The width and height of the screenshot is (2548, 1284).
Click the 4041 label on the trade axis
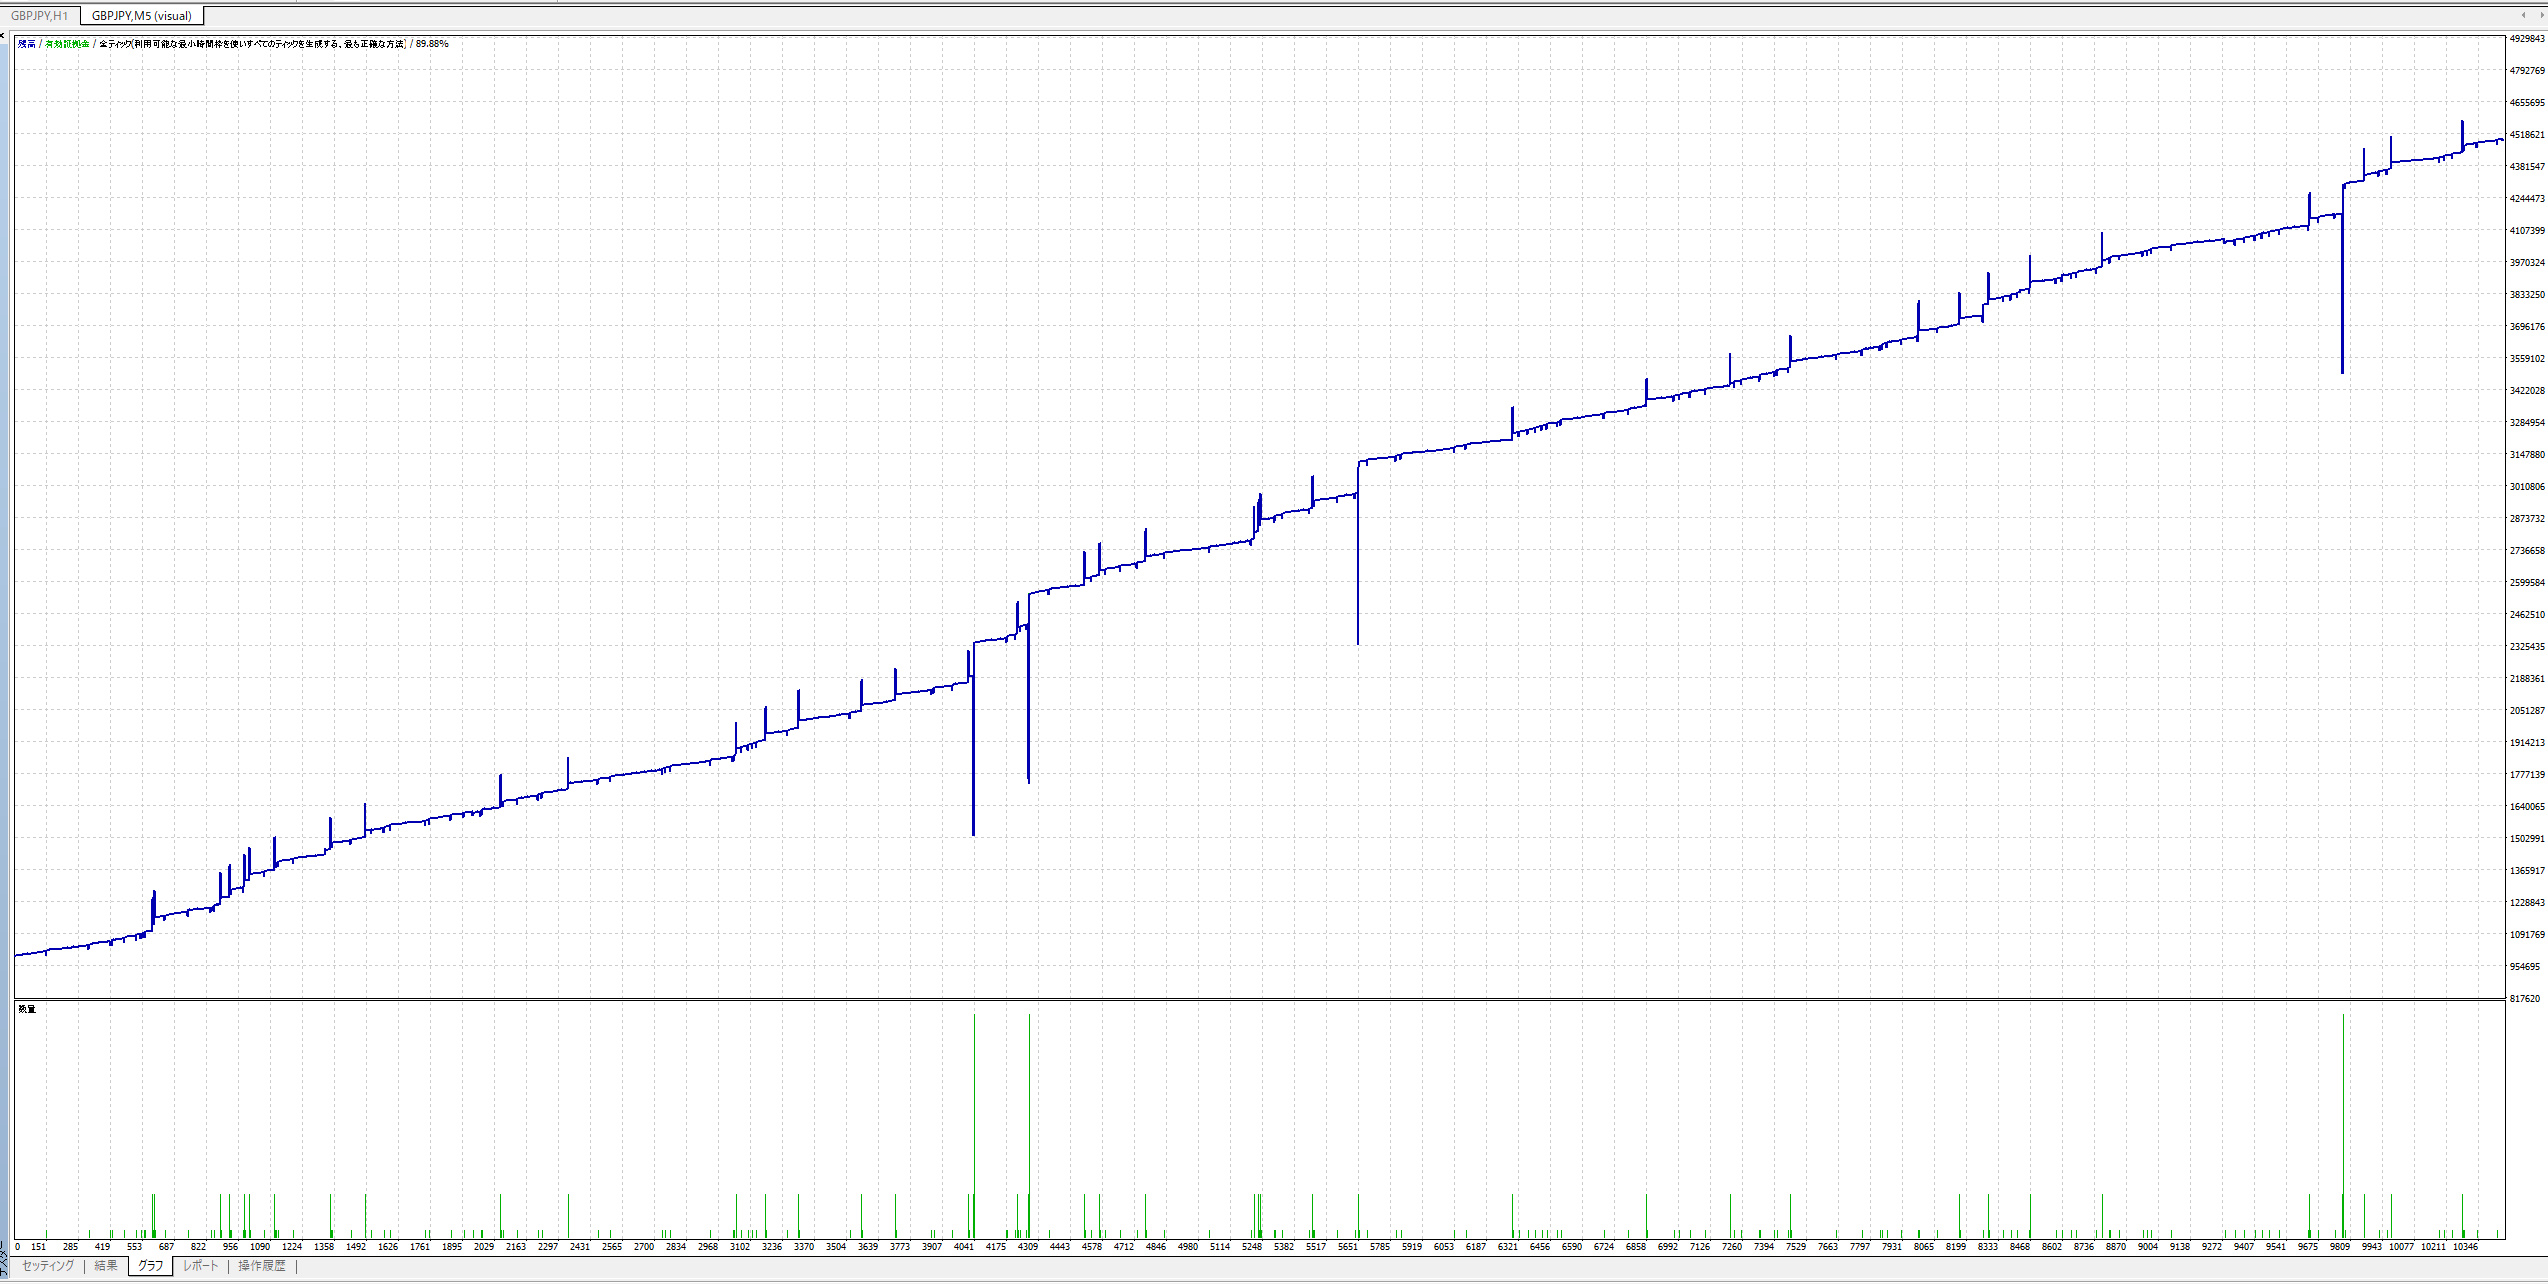[964, 1247]
